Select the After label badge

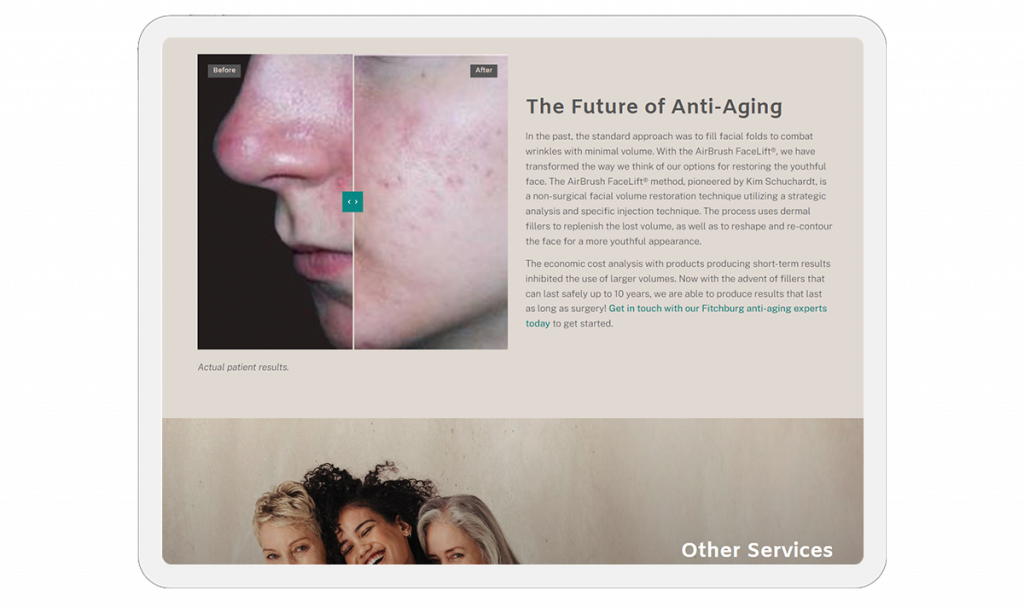coord(483,70)
